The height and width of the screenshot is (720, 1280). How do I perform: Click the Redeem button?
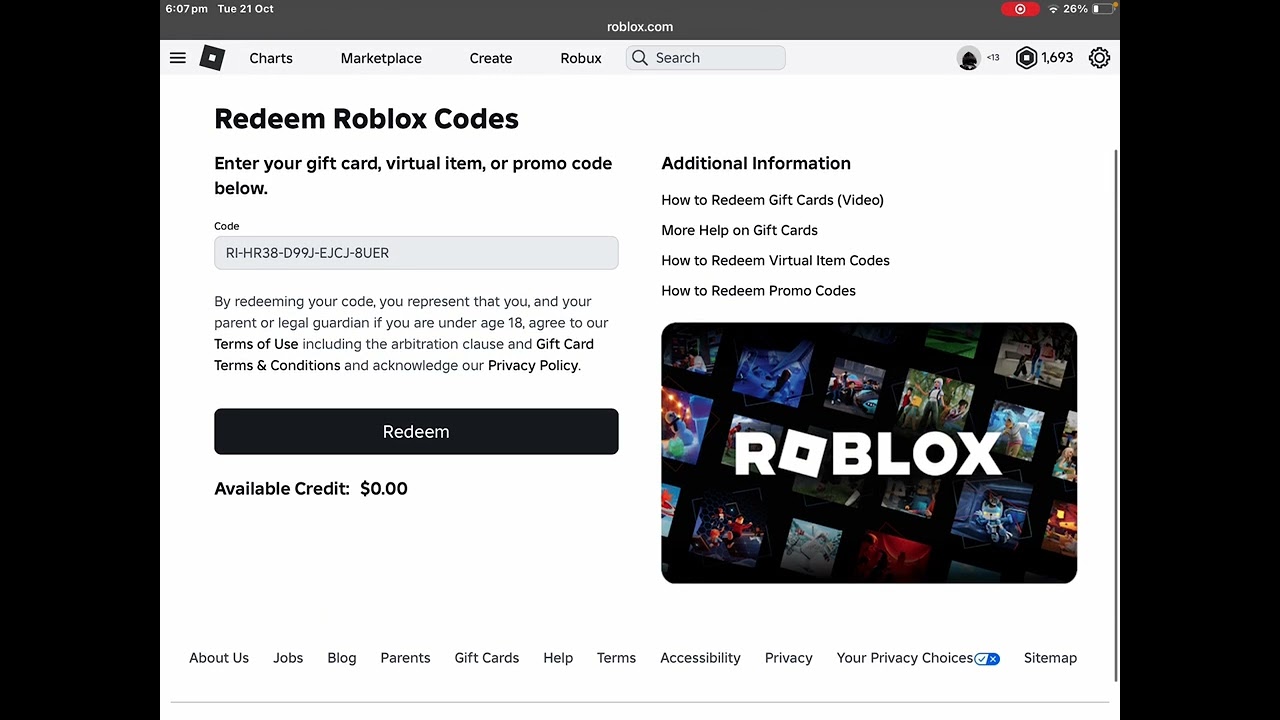416,432
